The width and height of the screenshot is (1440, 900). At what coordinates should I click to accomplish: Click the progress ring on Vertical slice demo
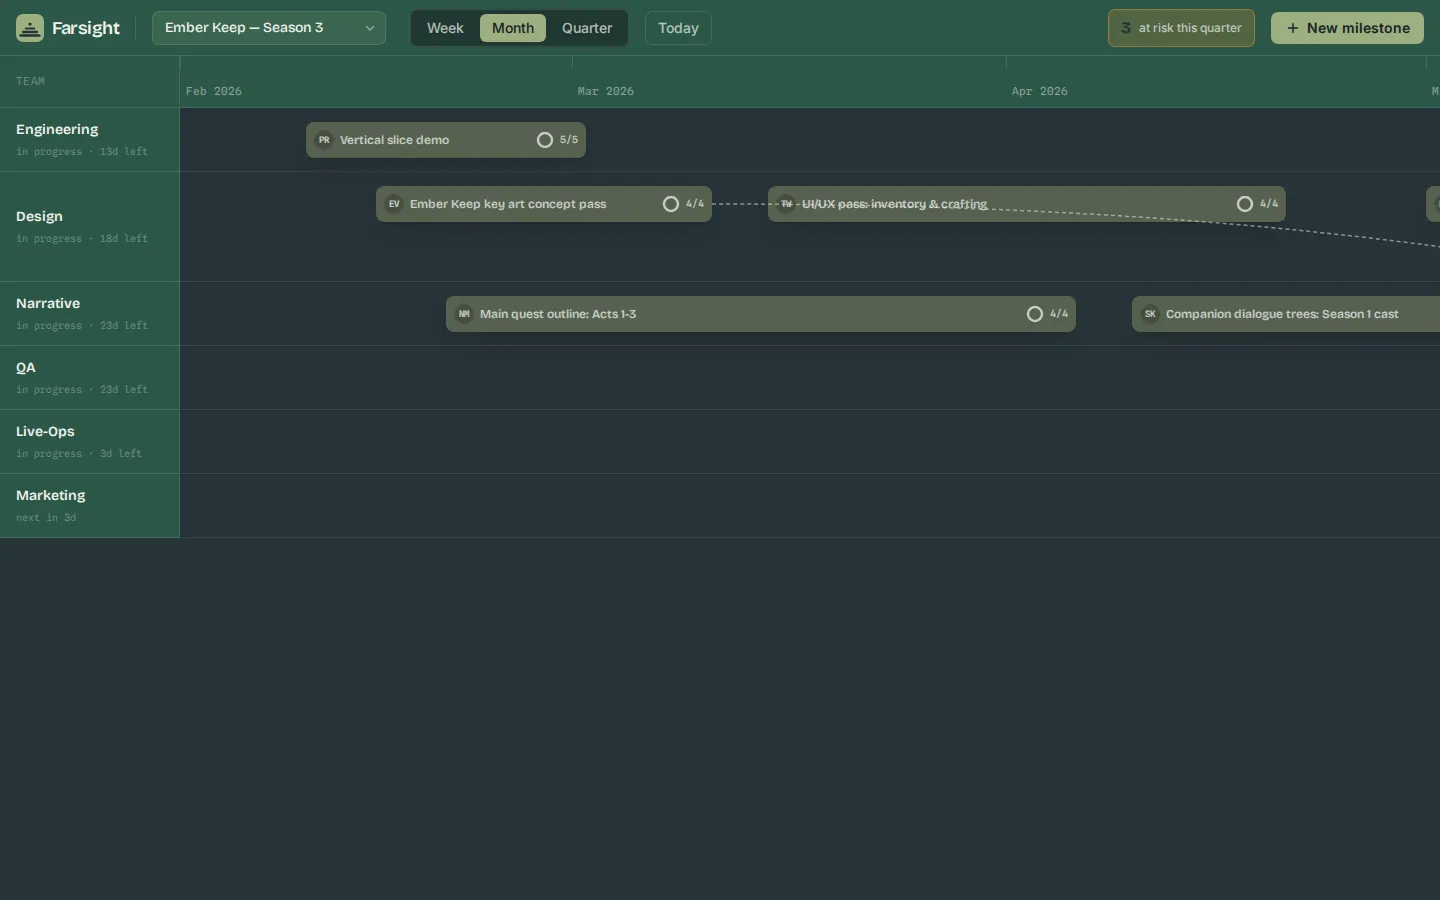point(545,140)
